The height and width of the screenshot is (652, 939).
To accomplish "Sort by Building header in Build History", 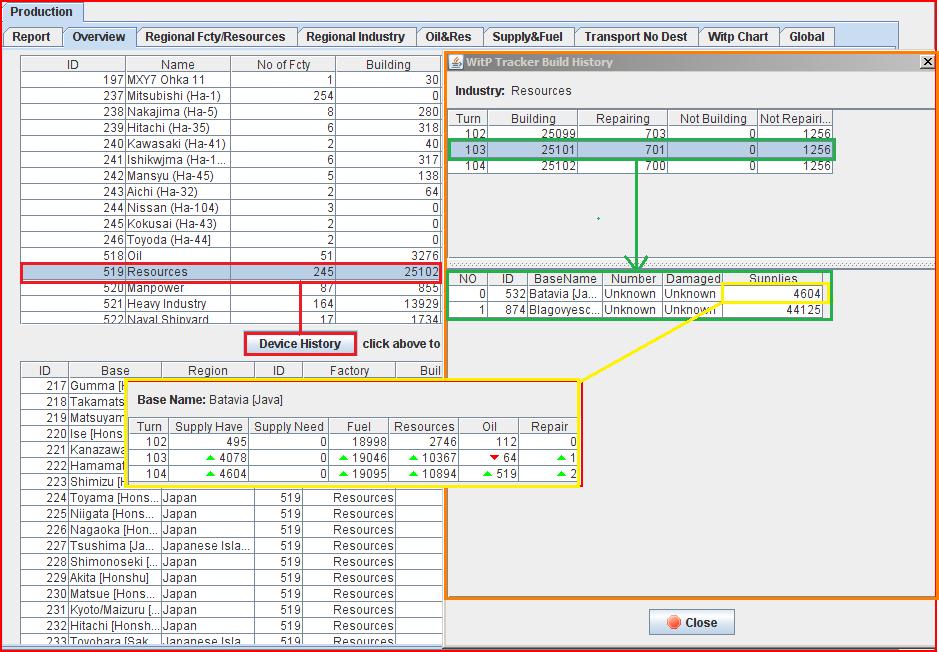I will point(533,118).
